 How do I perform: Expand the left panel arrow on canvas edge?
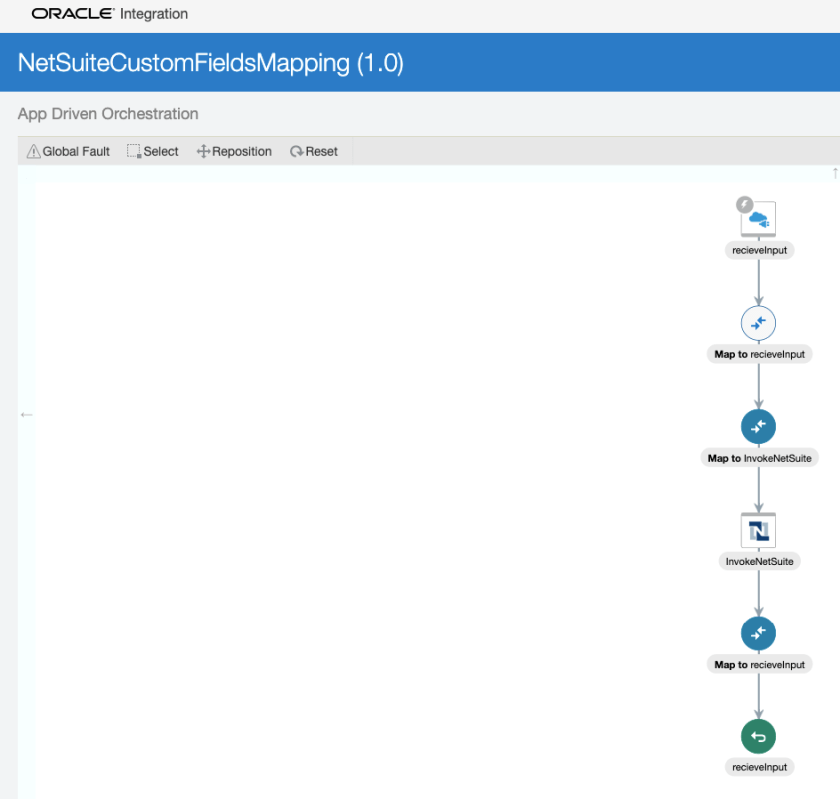pos(27,414)
